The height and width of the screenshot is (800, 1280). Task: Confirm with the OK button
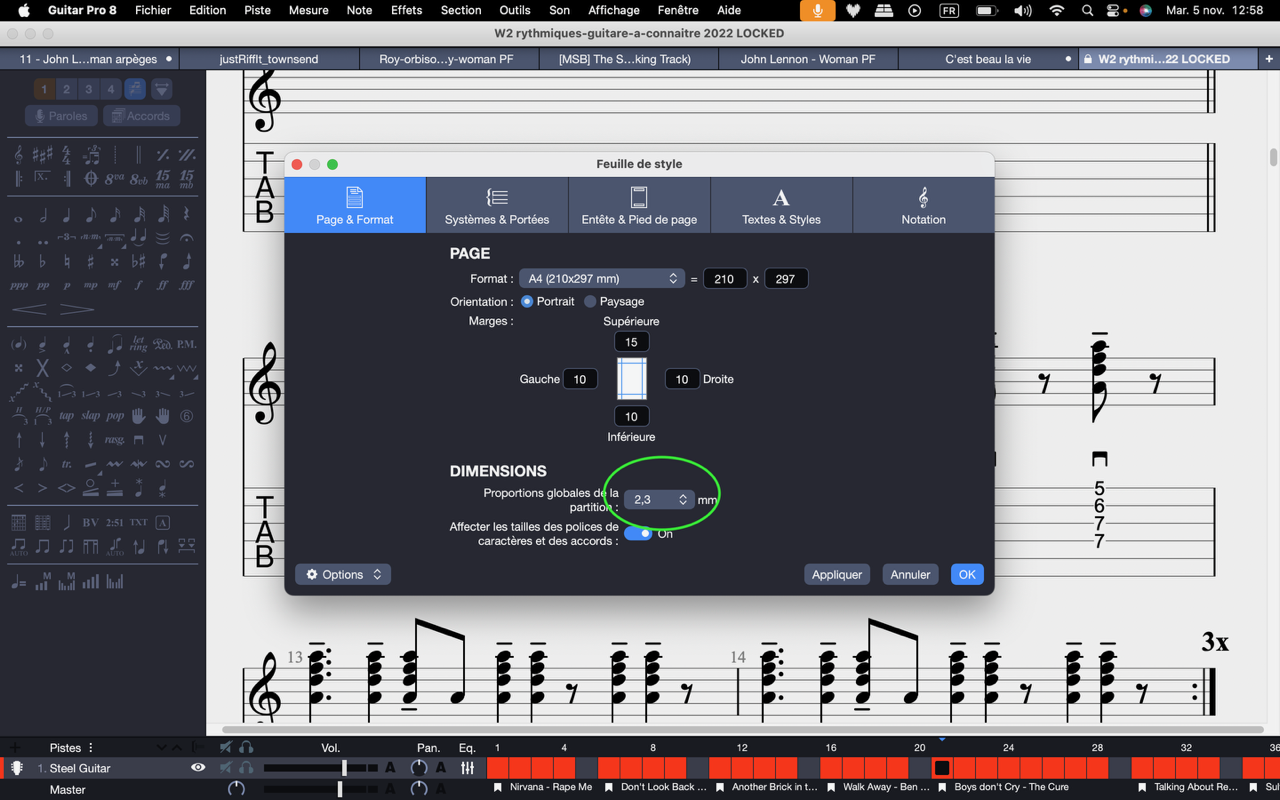(x=967, y=574)
